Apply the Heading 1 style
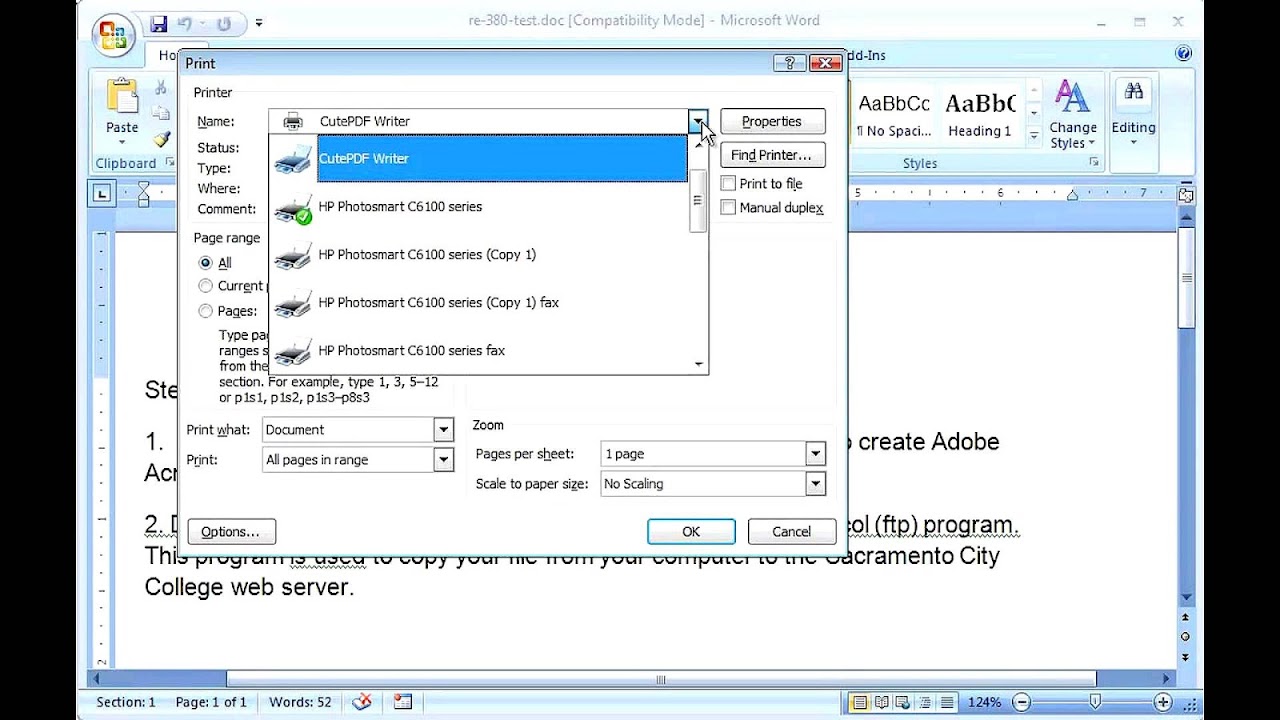 click(x=980, y=114)
